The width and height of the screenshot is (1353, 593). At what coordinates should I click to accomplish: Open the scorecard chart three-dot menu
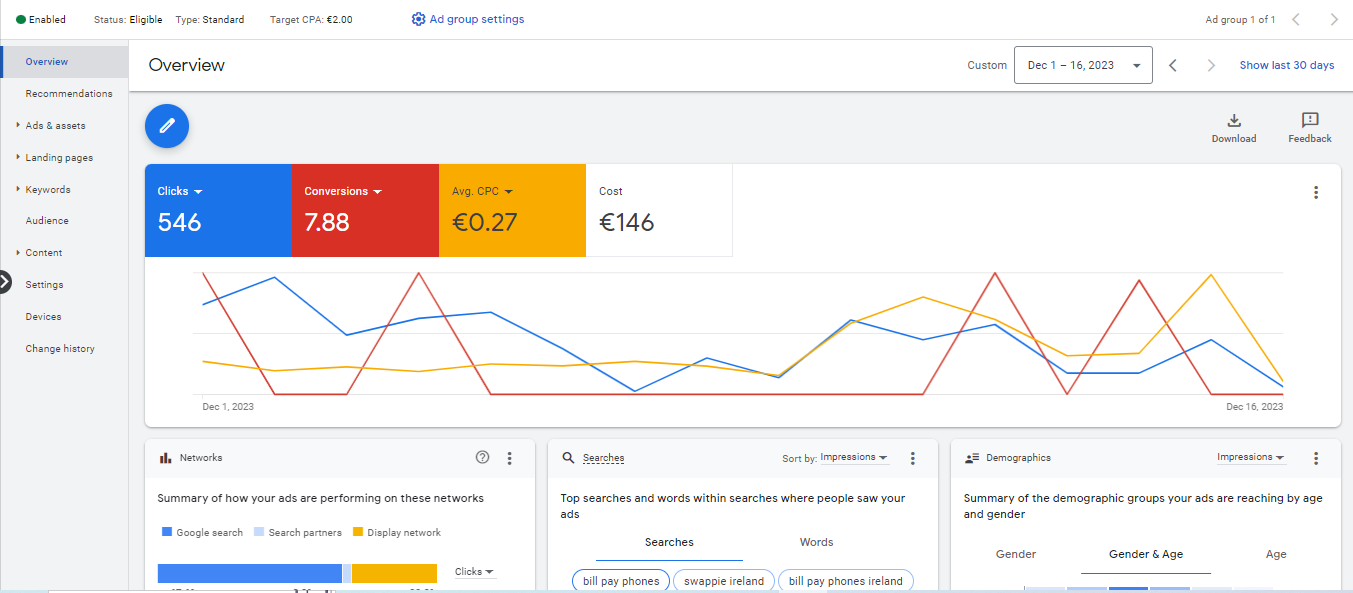1315,193
